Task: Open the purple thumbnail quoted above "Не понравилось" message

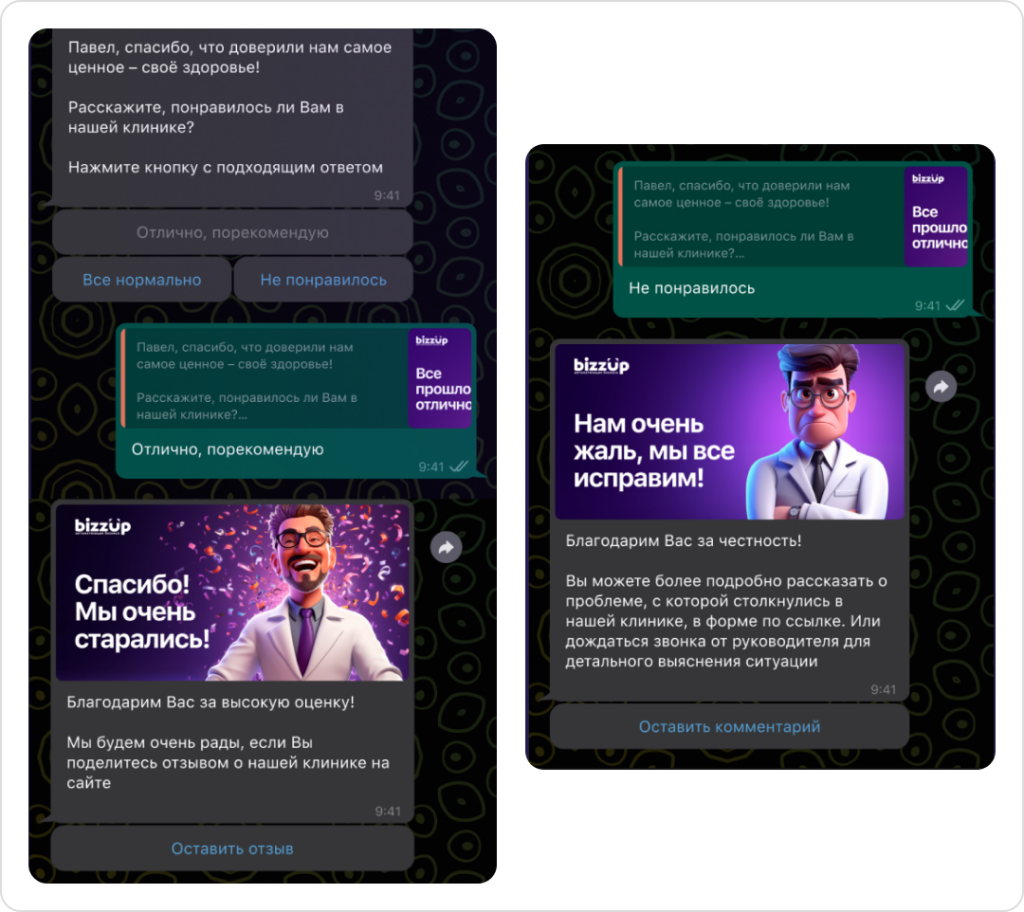Action: pos(936,216)
